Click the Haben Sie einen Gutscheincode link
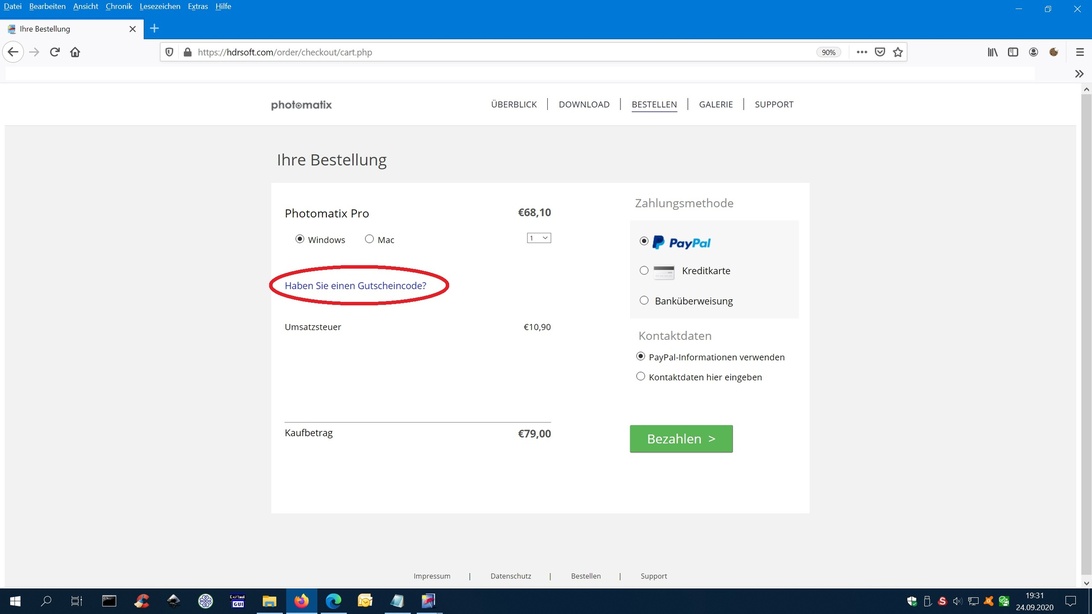 (x=355, y=286)
